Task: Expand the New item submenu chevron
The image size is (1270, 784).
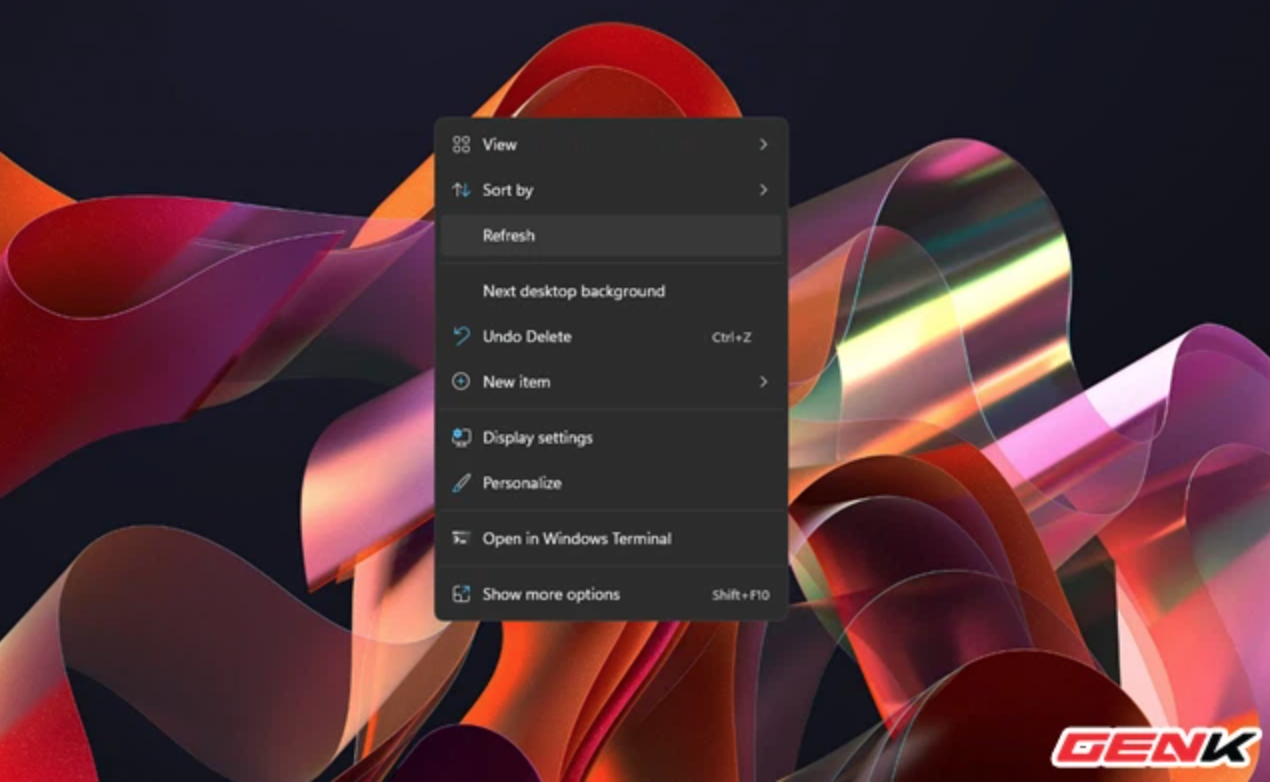Action: (x=764, y=382)
